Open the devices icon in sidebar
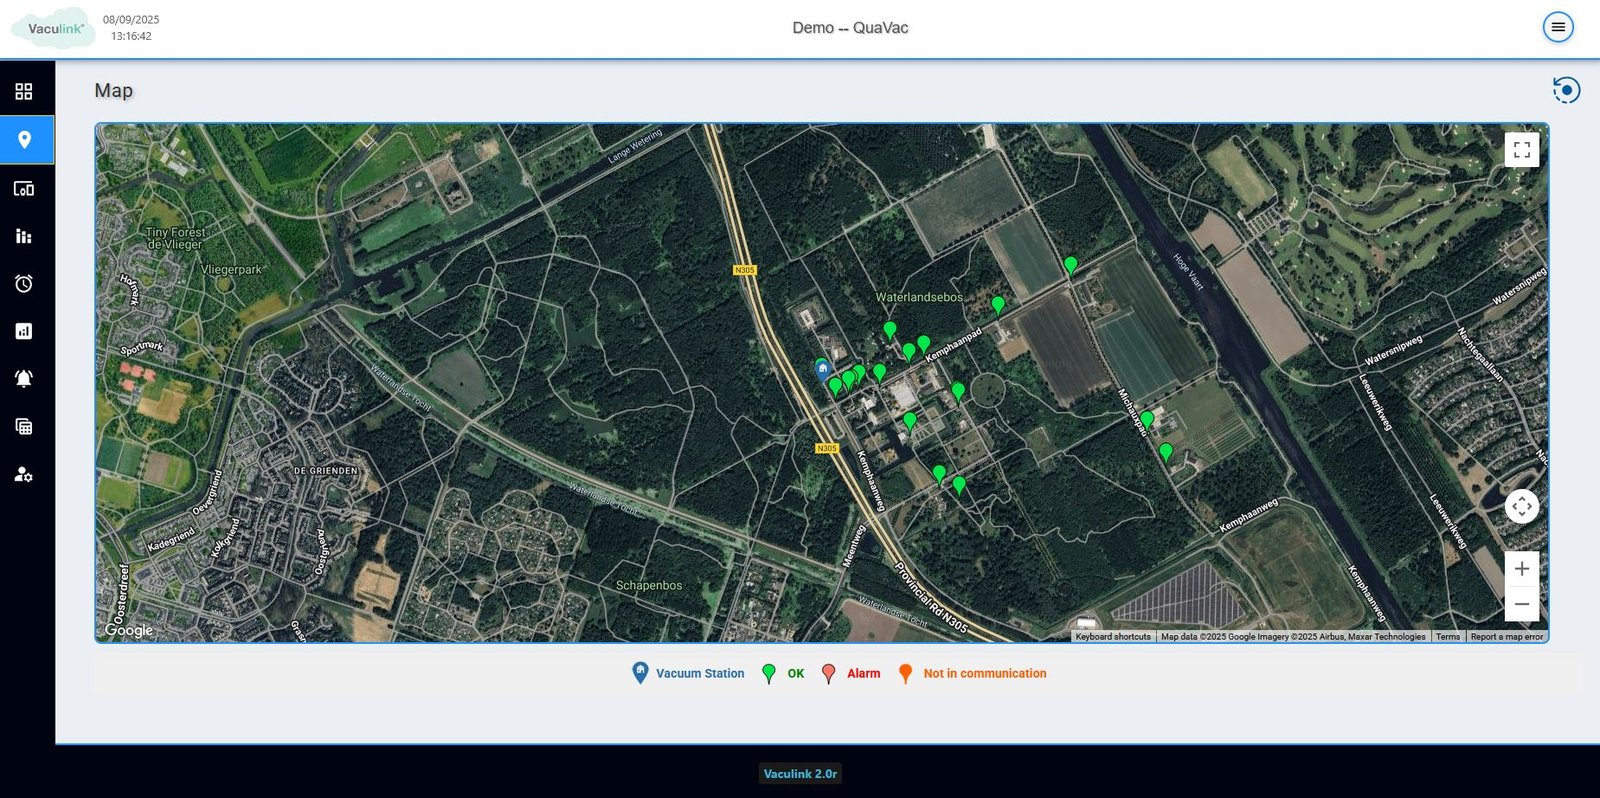 coord(24,188)
